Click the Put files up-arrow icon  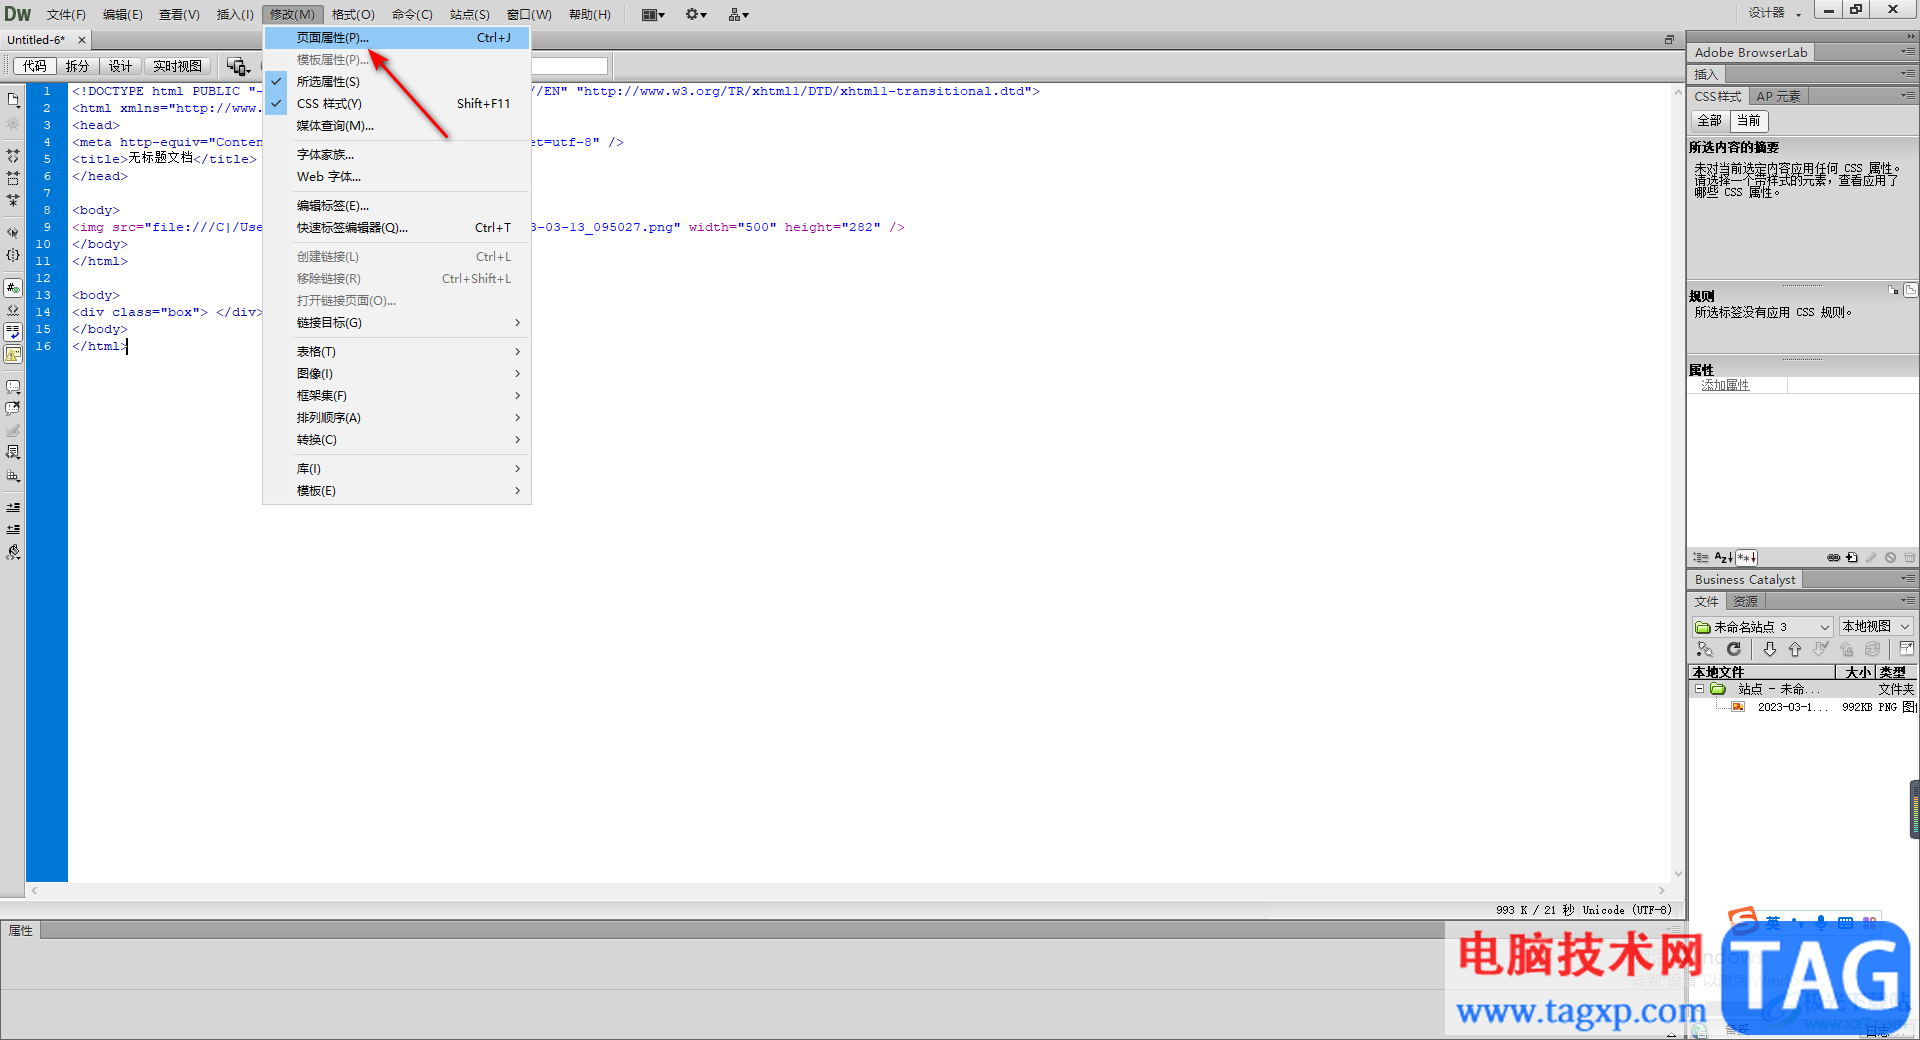1795,649
